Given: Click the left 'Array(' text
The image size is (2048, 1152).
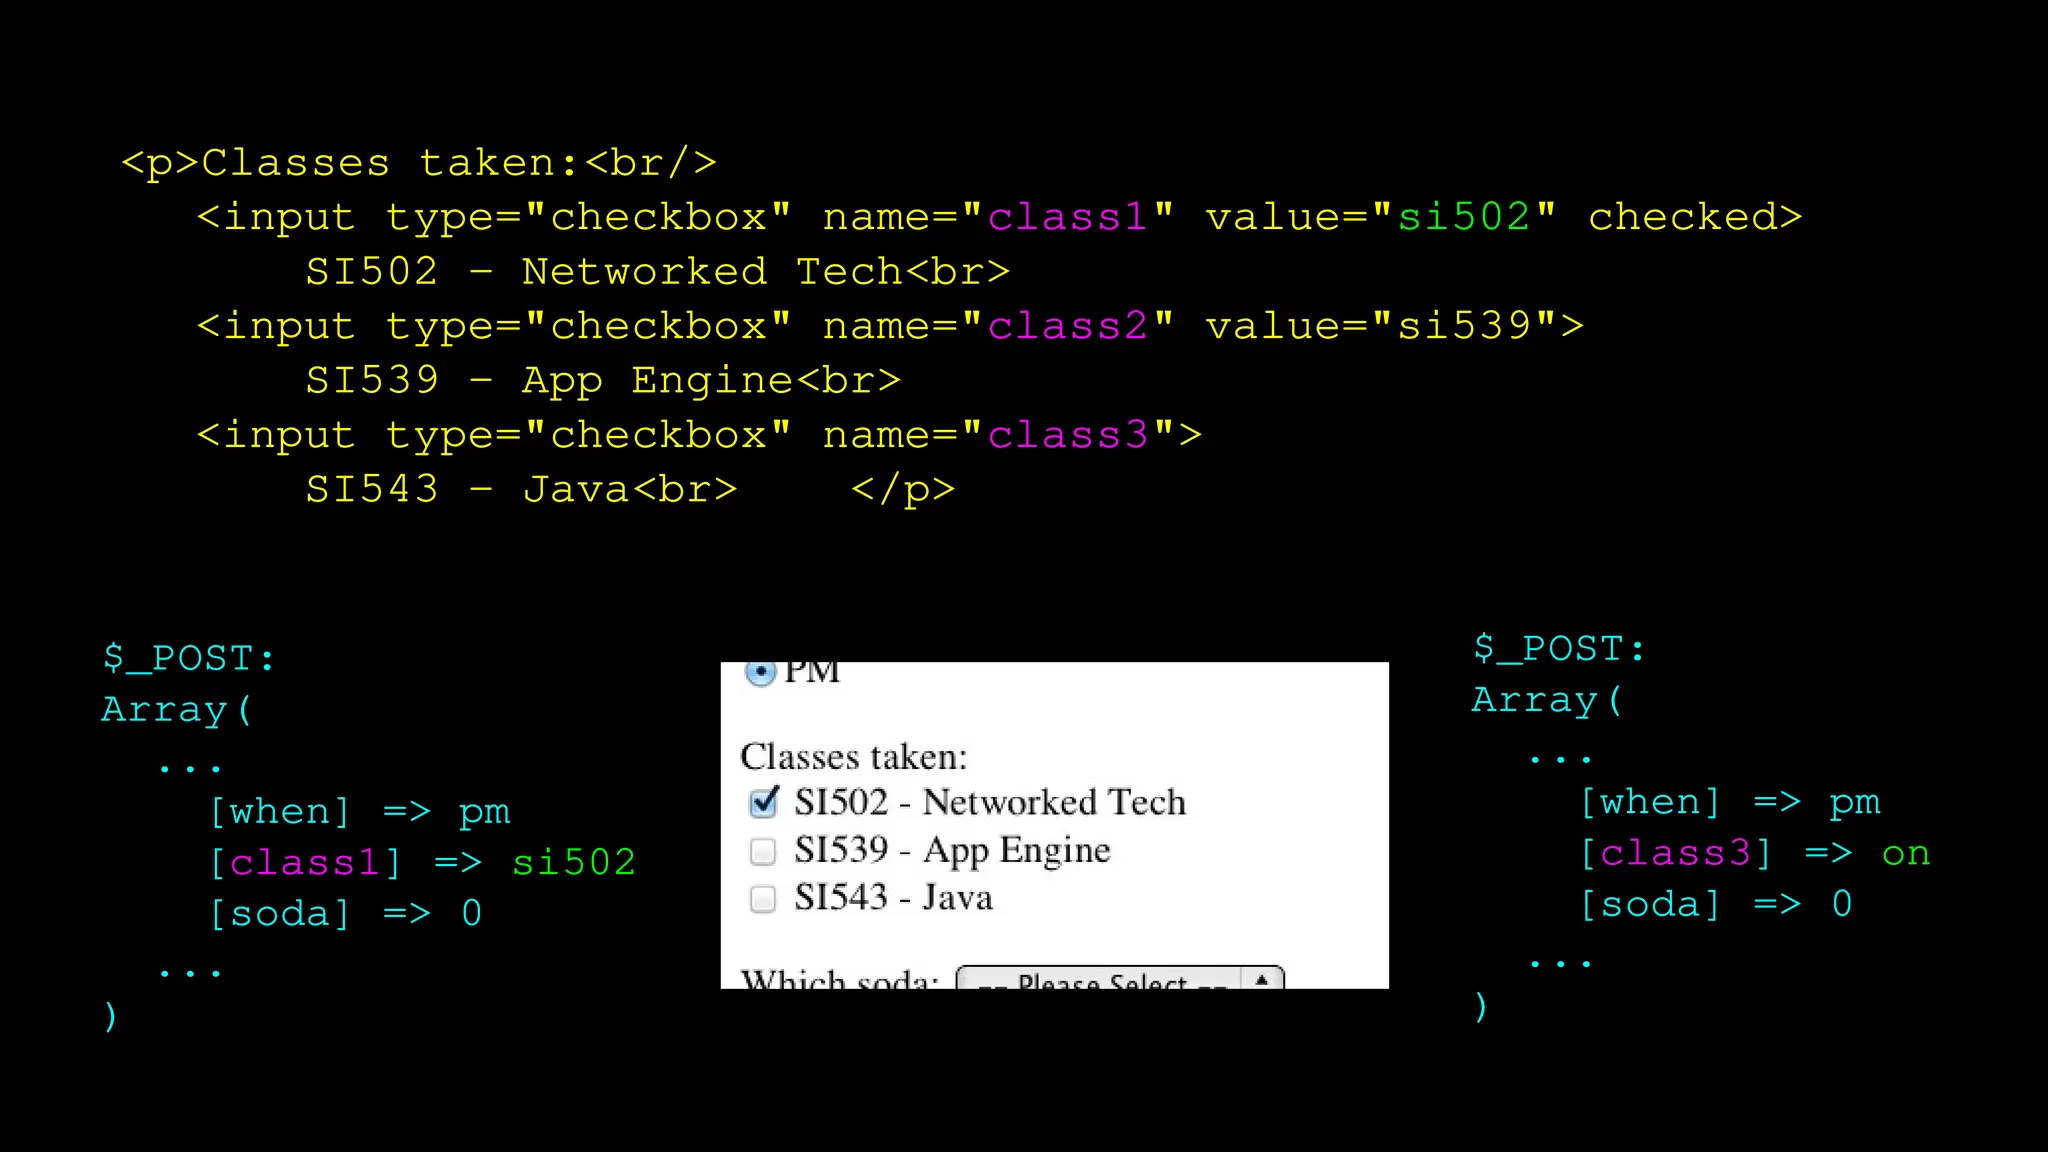Looking at the screenshot, I should 176,711.
